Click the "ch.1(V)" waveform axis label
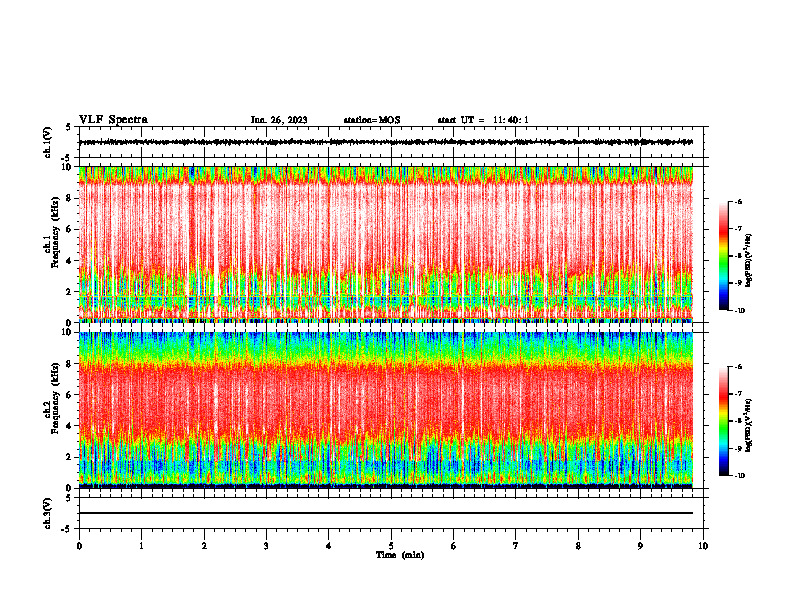792x612 pixels. pos(48,142)
